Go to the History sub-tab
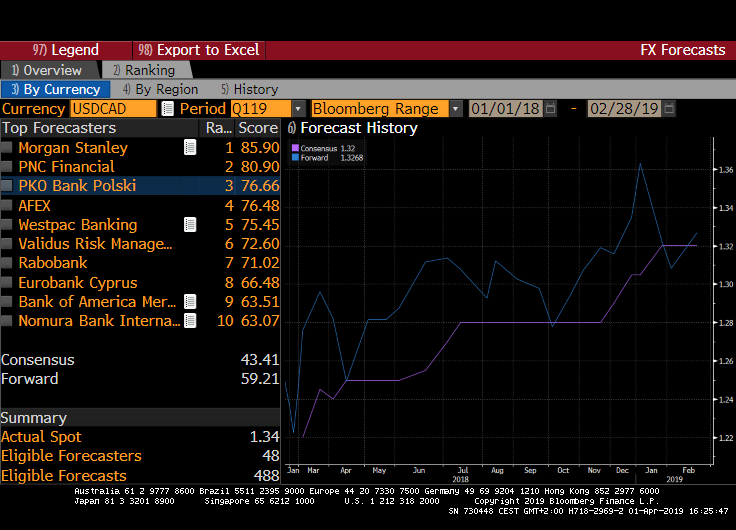The width and height of the screenshot is (736, 530). coord(250,89)
